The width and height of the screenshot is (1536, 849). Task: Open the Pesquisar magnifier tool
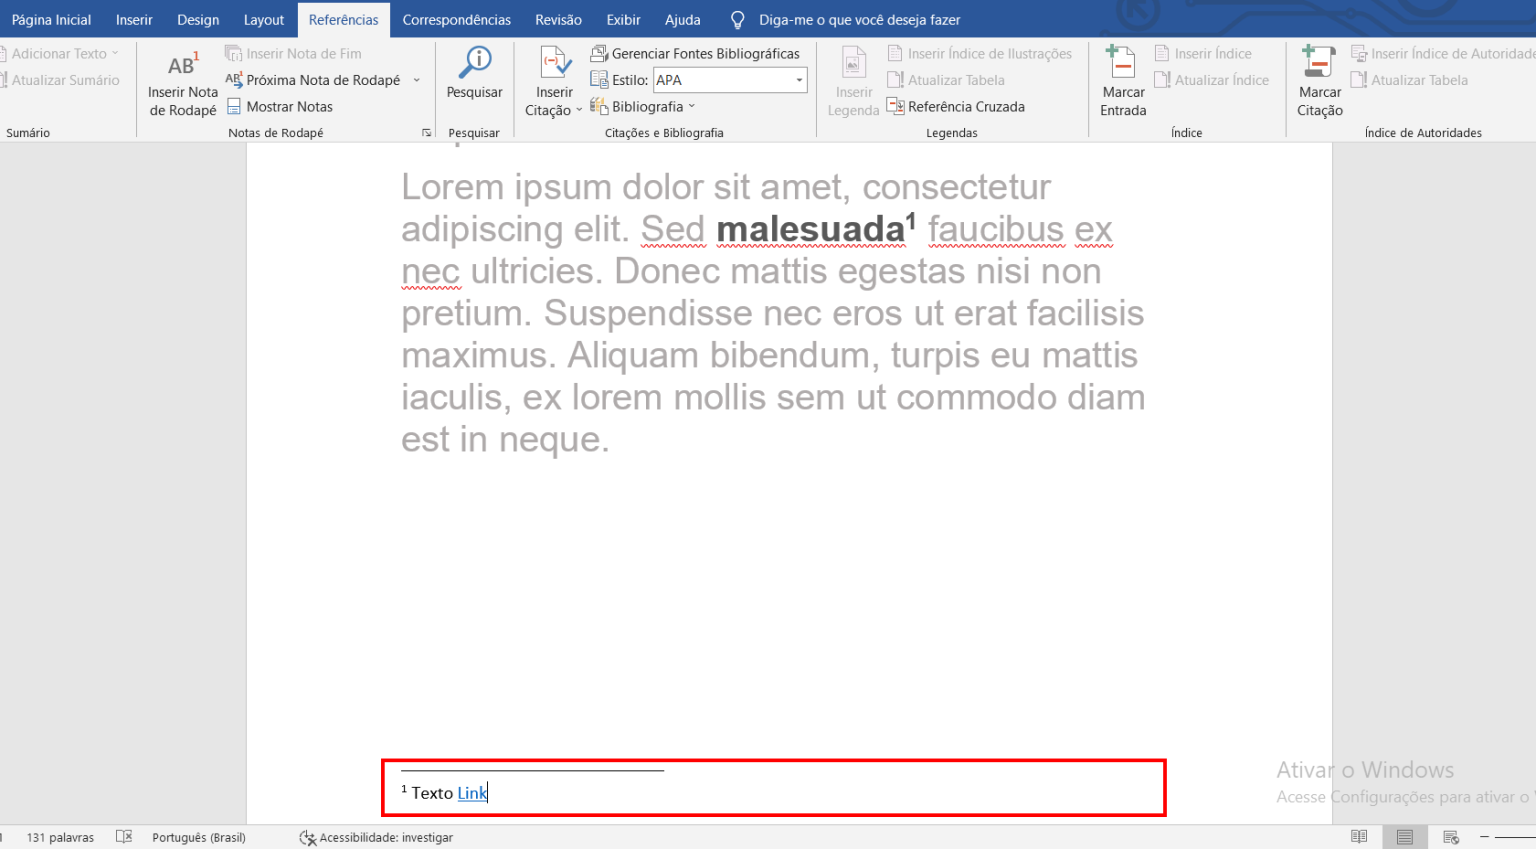point(474,73)
